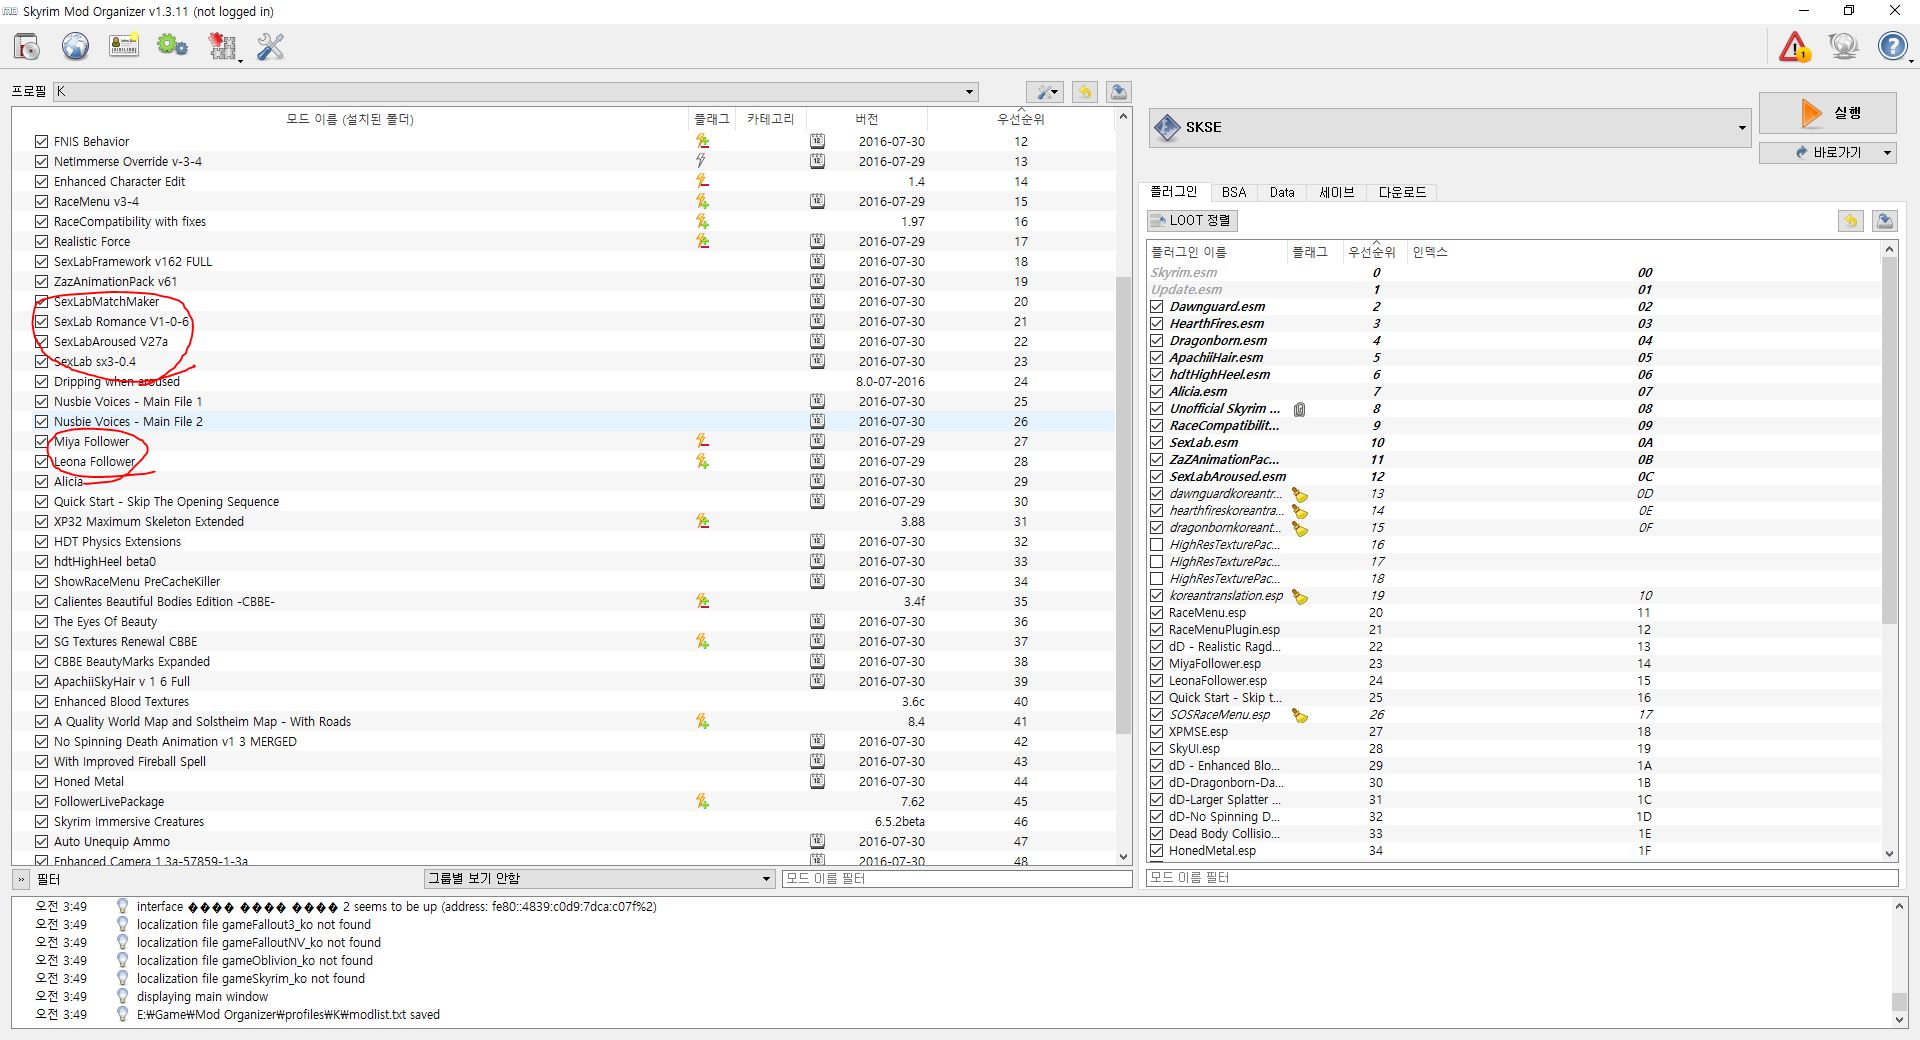Click the flag icon on FNIS Behavior row

[x=703, y=141]
